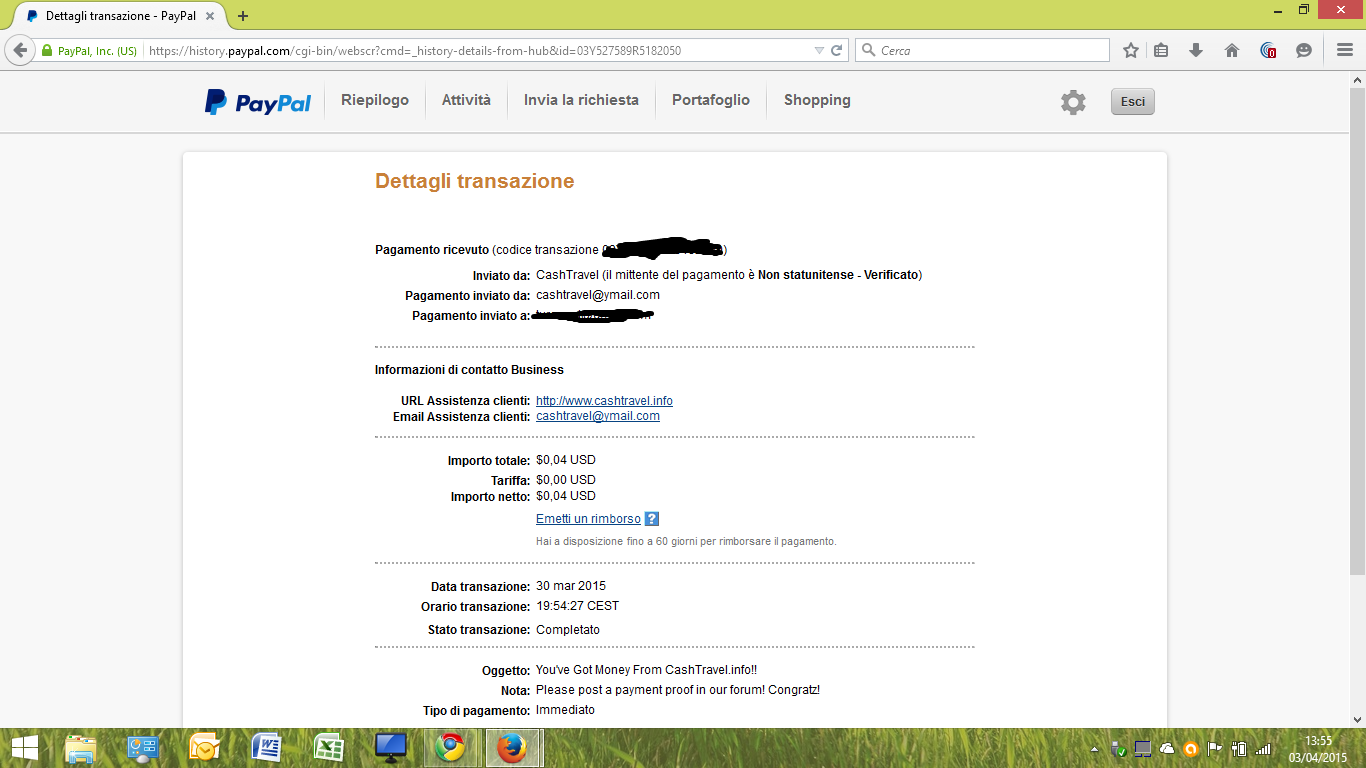
Task: Open the Attività menu item
Action: (x=466, y=100)
